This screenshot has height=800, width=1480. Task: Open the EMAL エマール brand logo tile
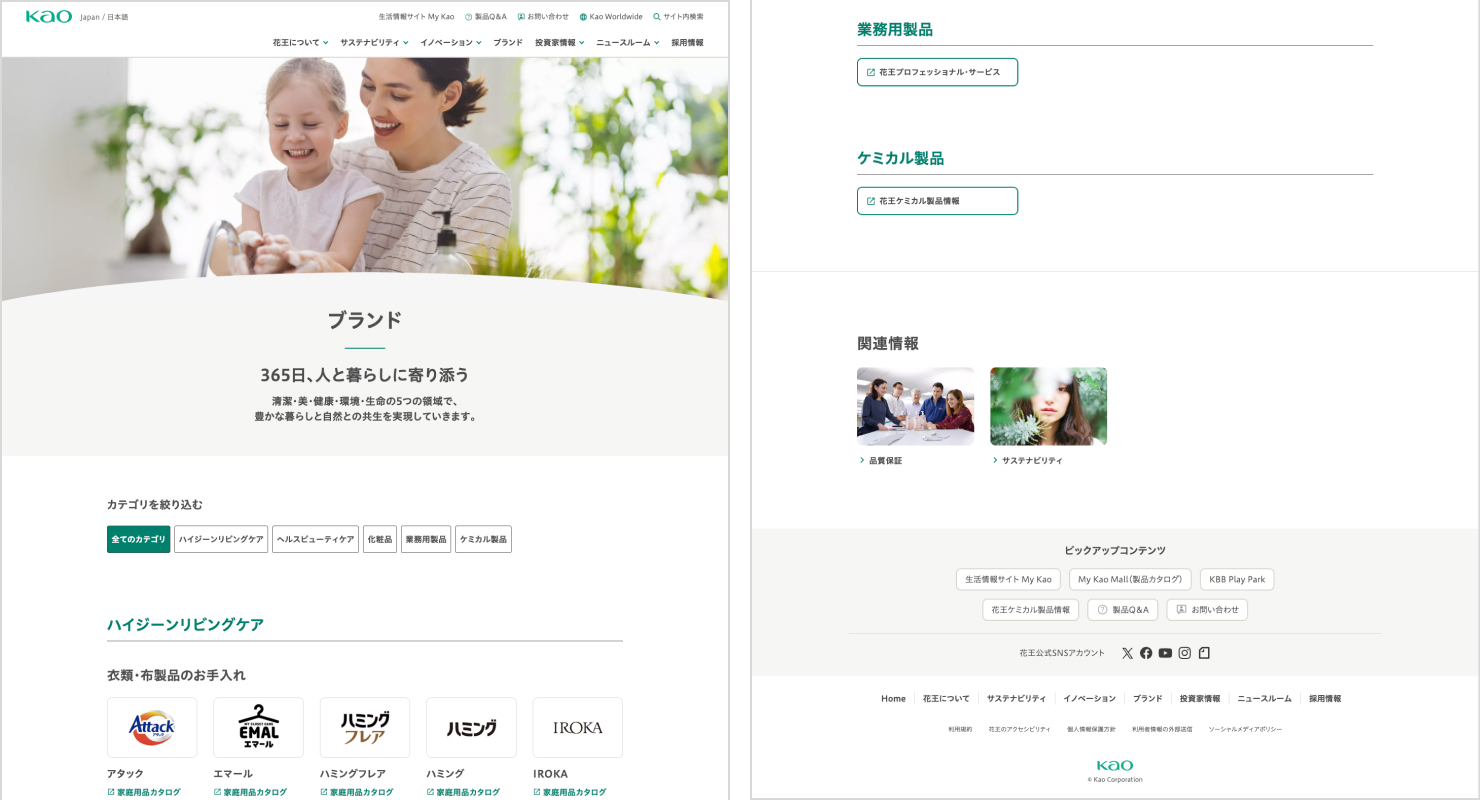tap(258, 727)
